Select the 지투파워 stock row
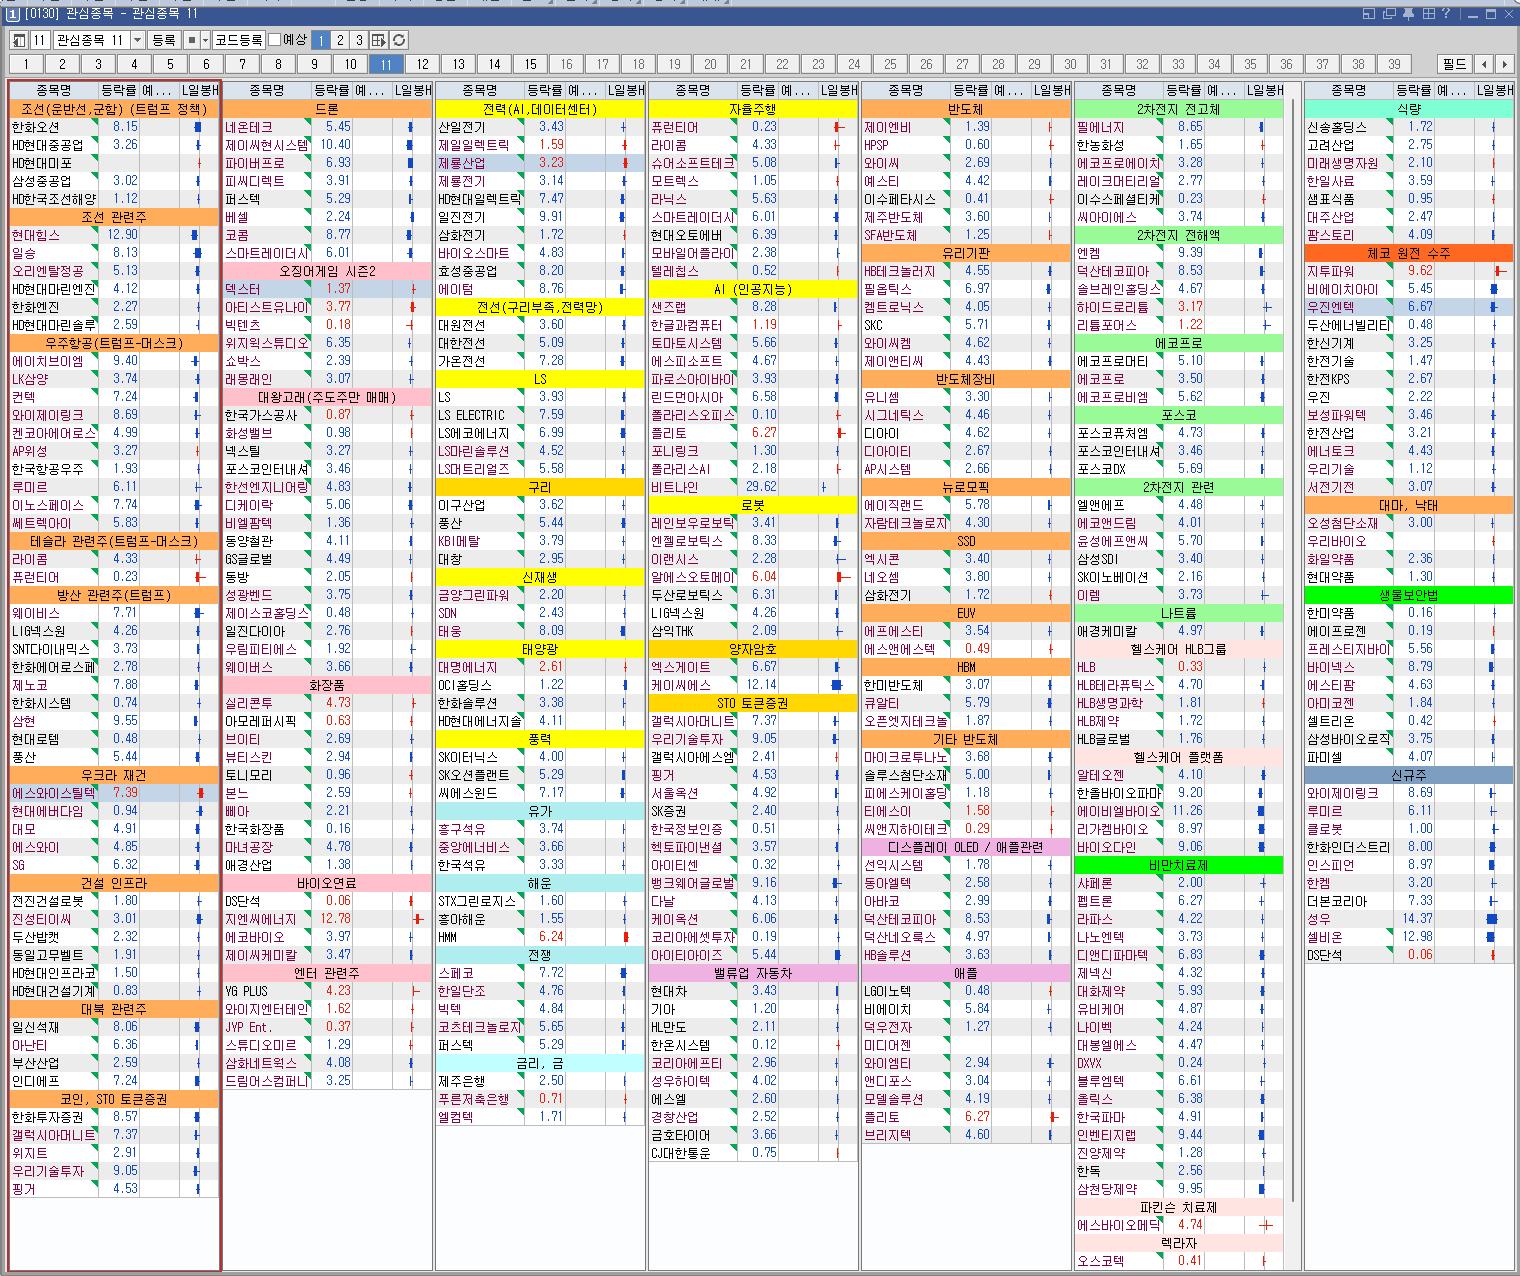This screenshot has width=1520, height=1276. (1409, 271)
